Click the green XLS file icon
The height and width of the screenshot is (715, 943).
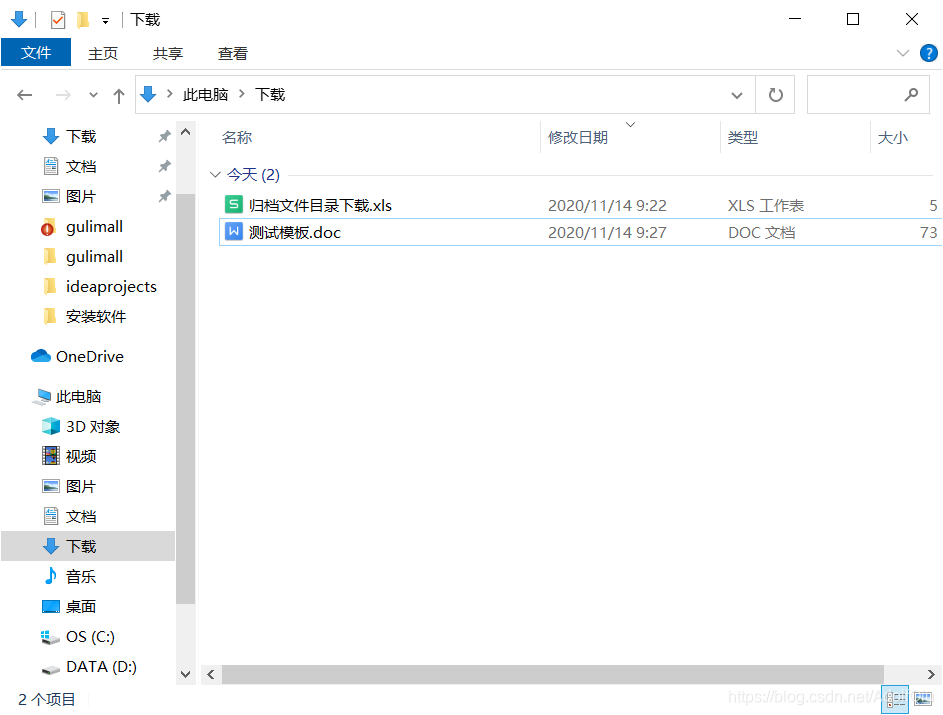click(x=234, y=204)
